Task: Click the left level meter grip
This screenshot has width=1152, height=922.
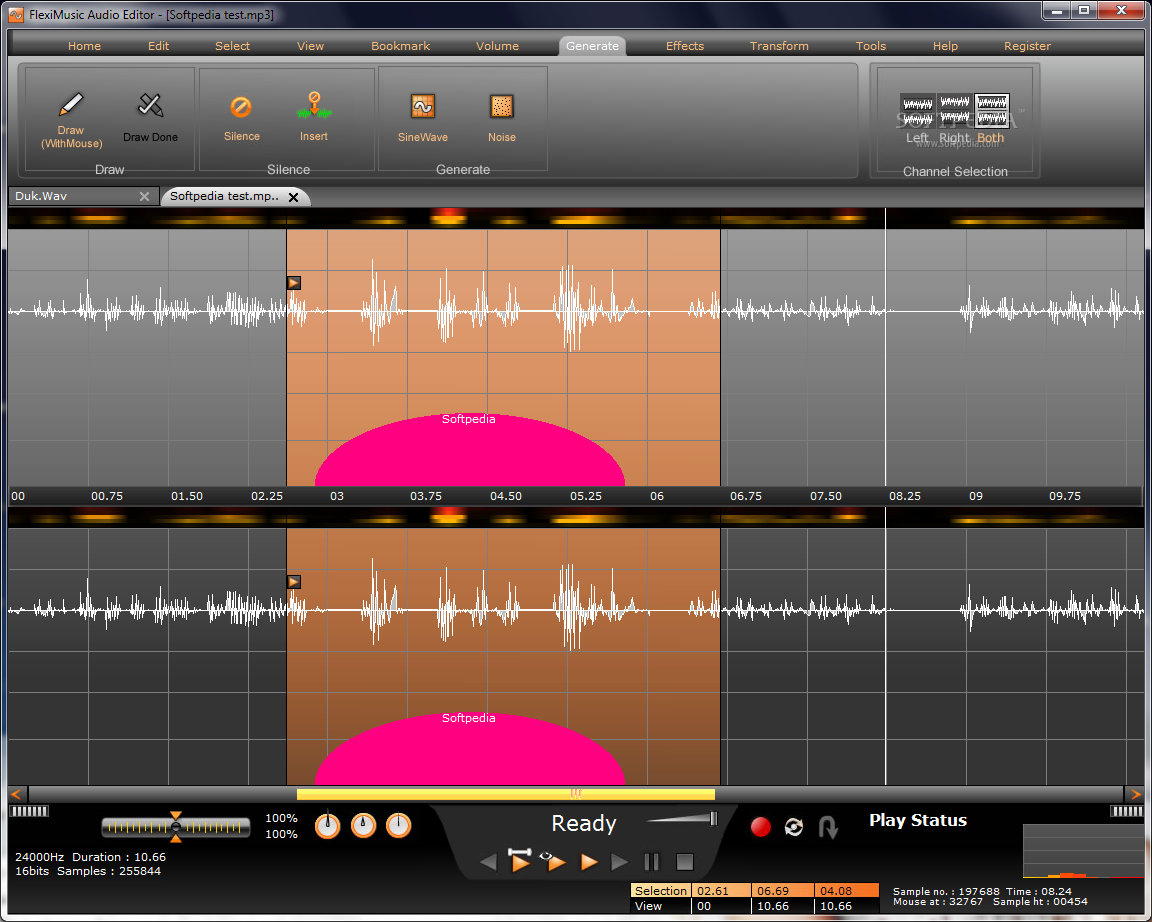Action: pos(29,811)
